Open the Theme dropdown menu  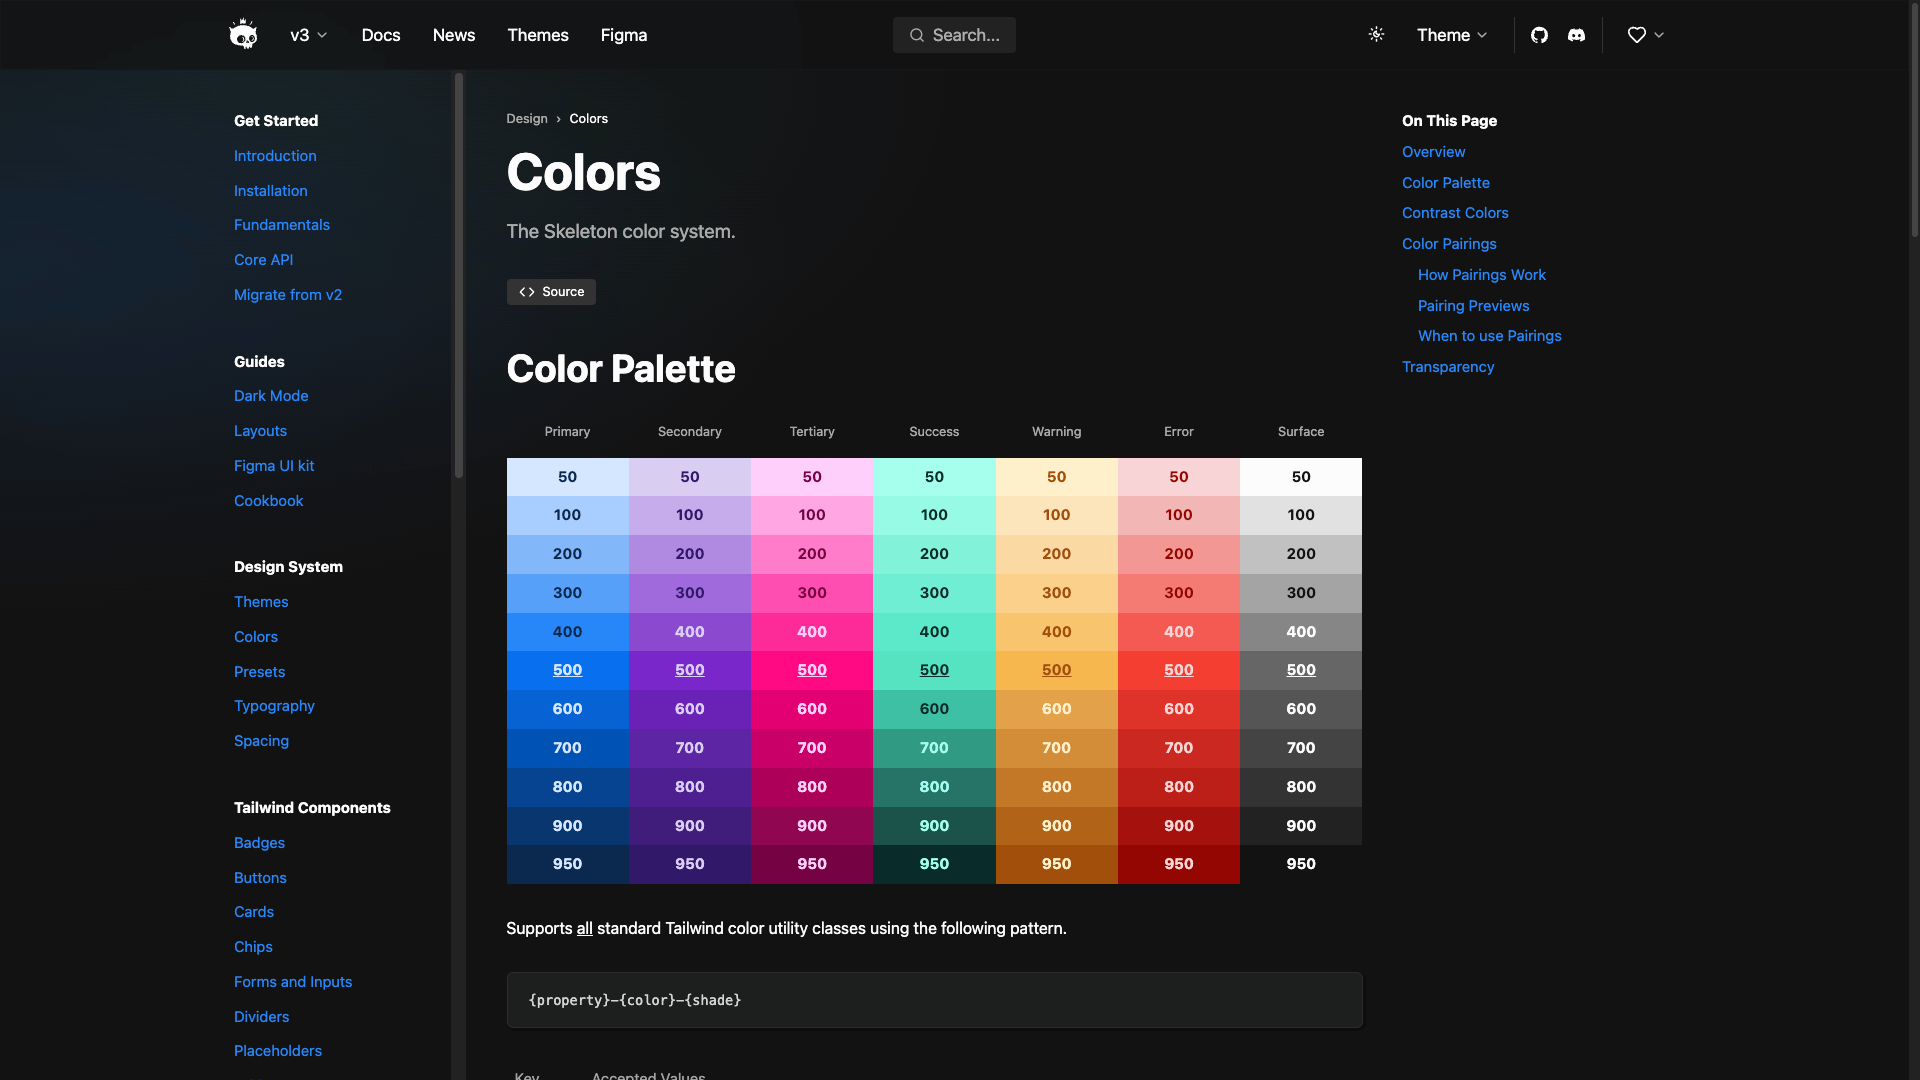[x=1452, y=35]
